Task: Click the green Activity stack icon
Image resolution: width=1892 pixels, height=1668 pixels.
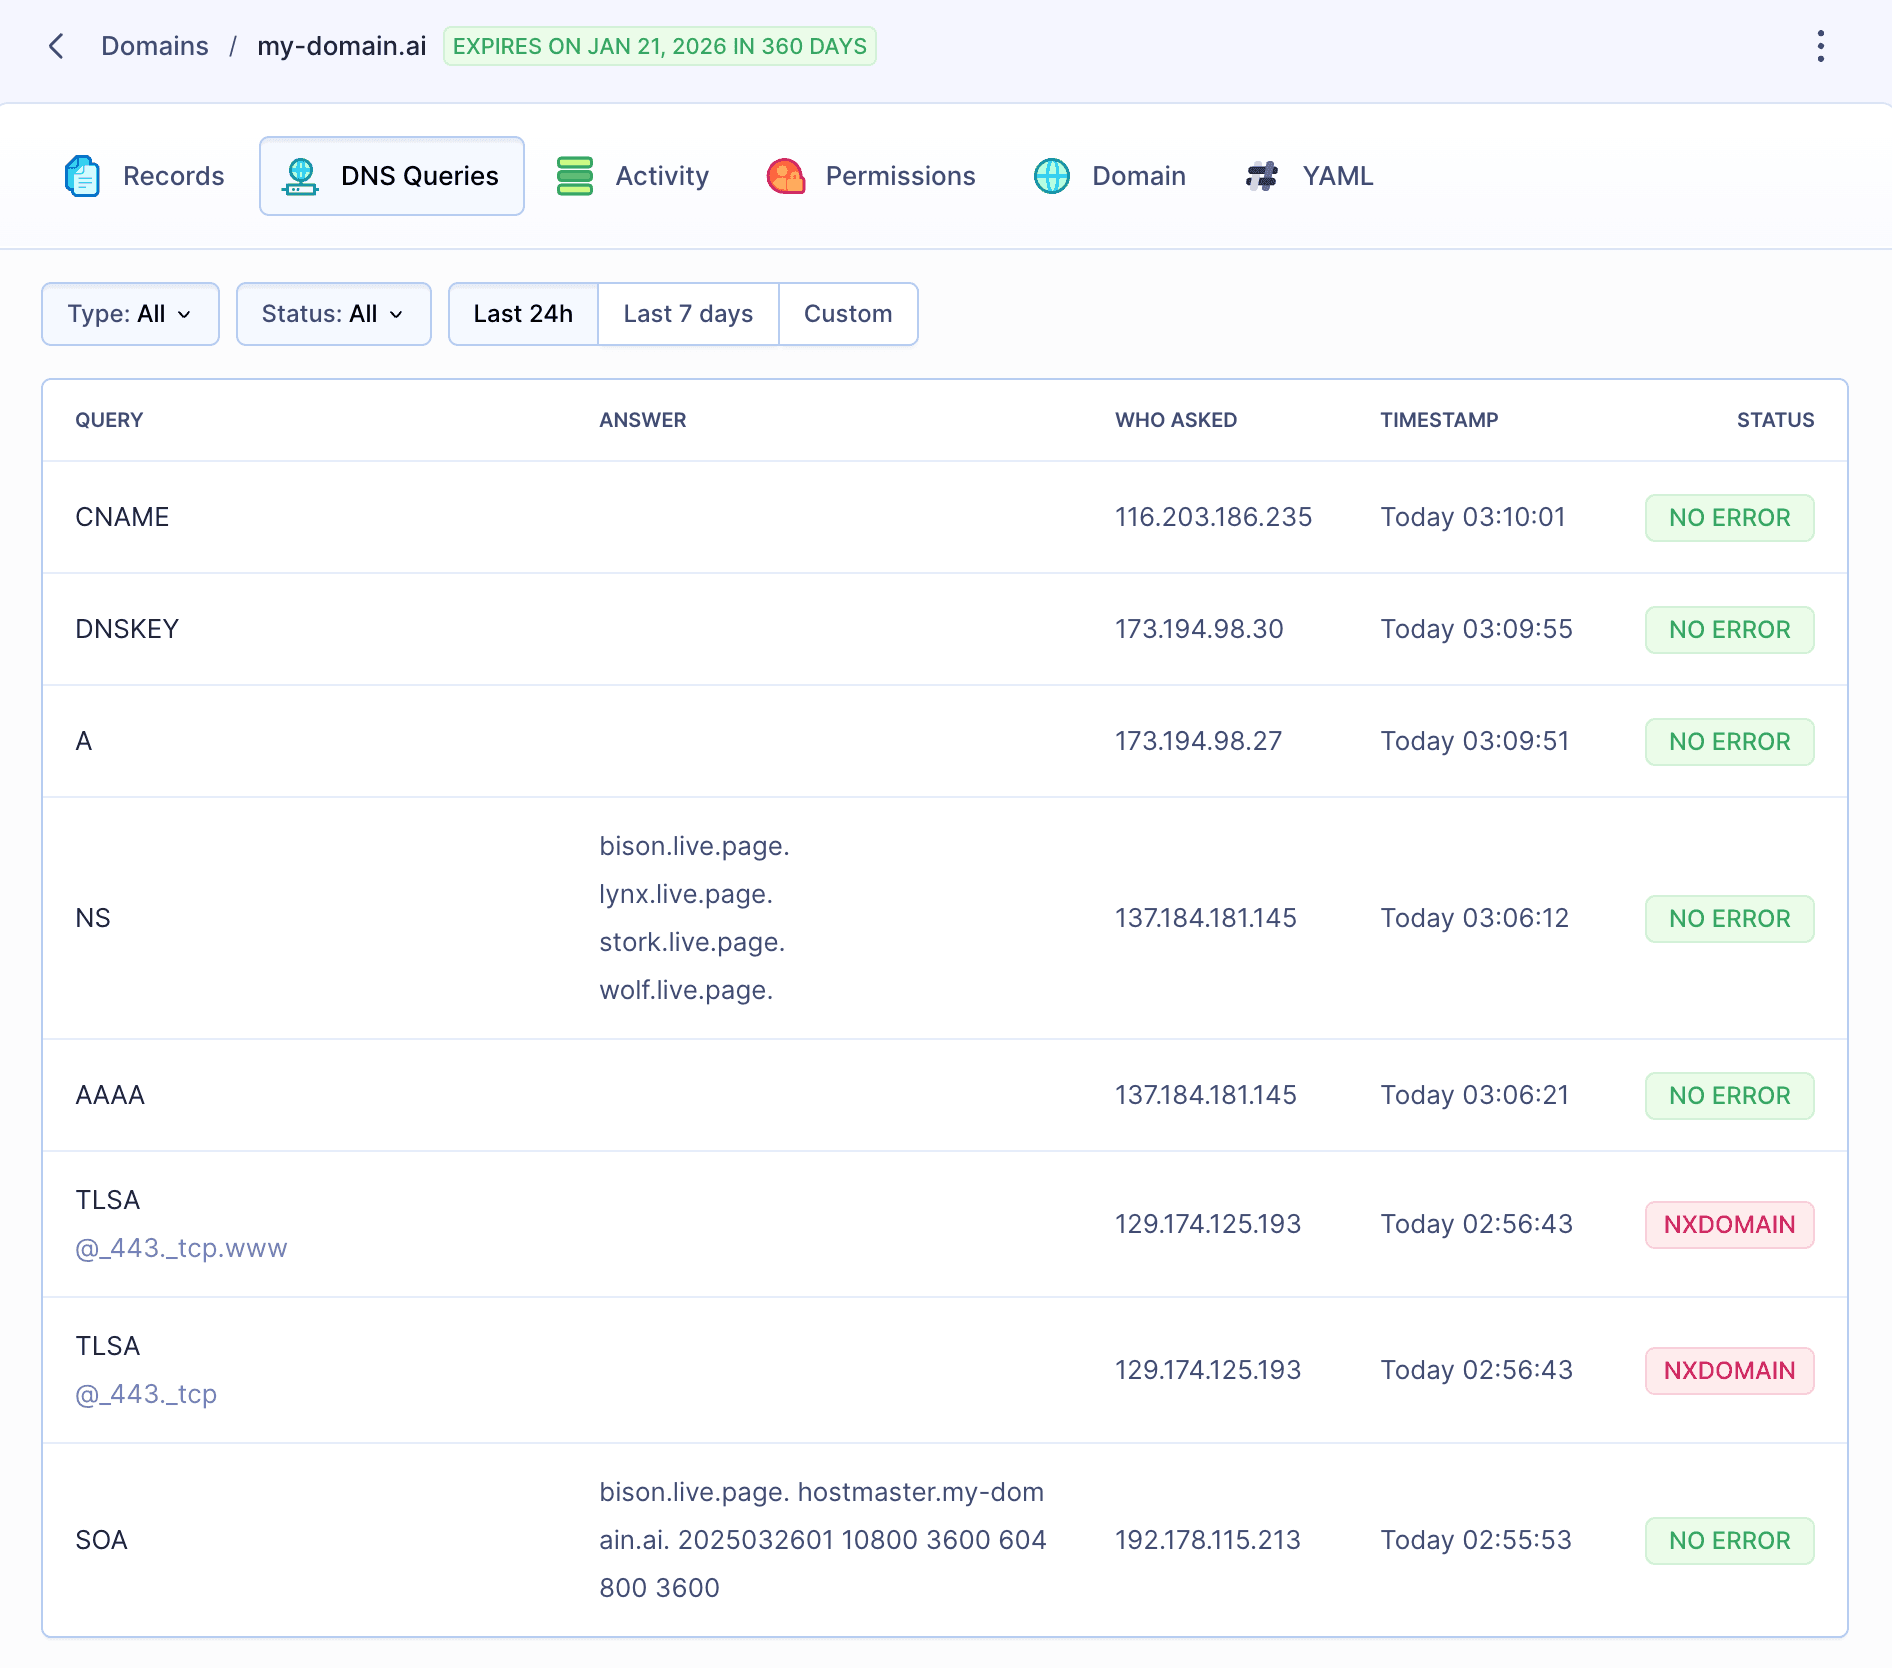Action: click(x=575, y=176)
